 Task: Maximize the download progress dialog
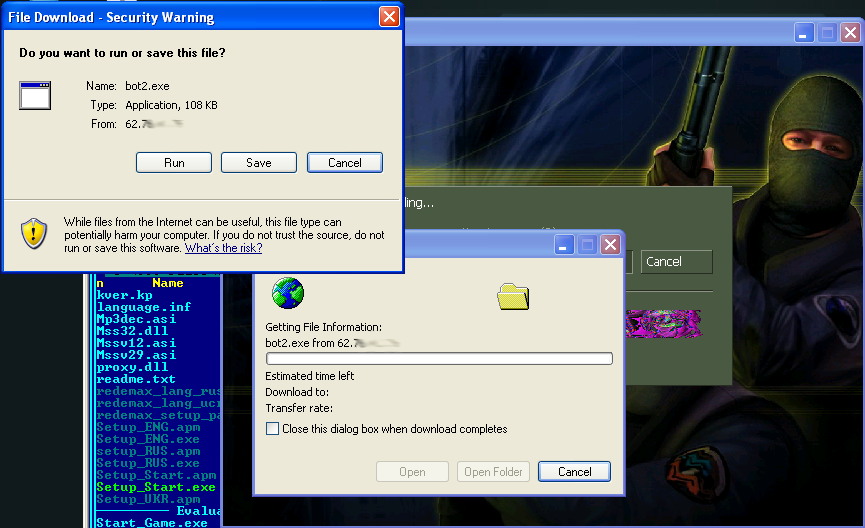click(587, 244)
